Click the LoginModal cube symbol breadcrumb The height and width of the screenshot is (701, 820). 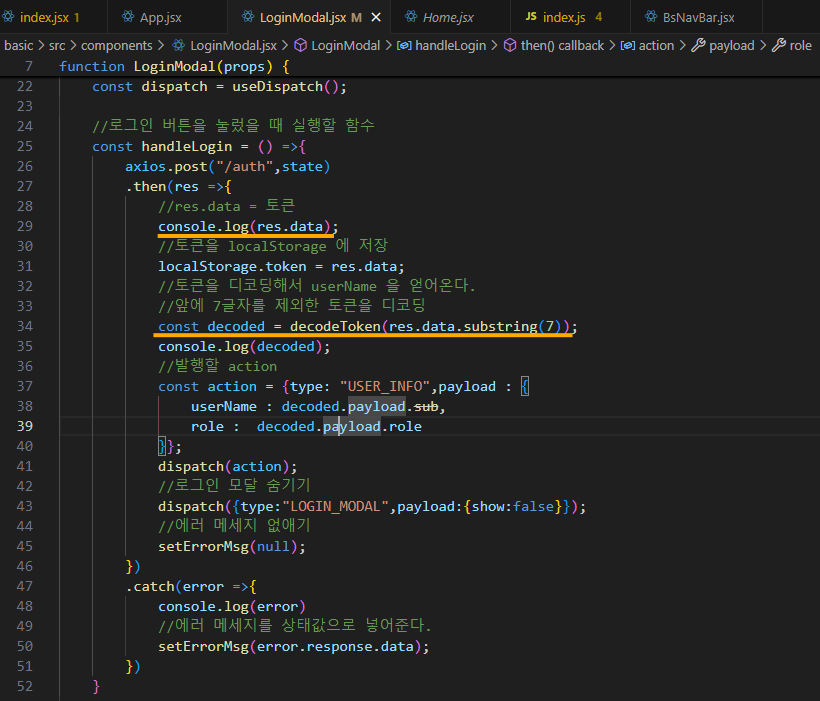coord(337,46)
